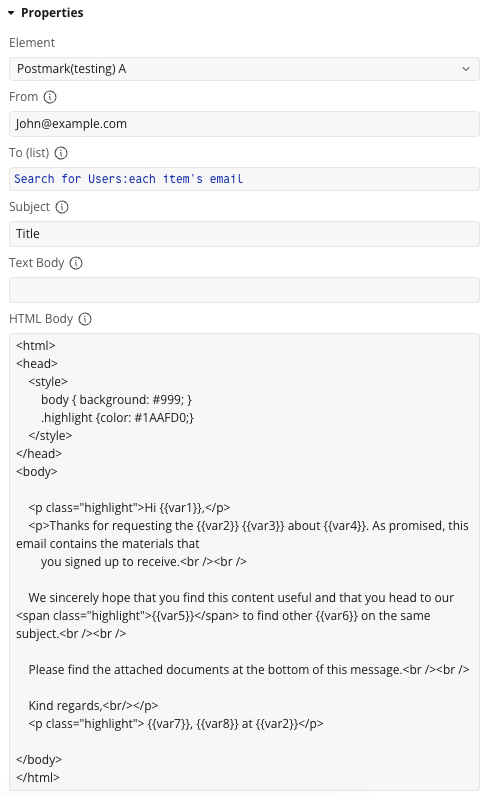Place cursor on the closing </html> line
This screenshot has height=795, width=486.
pyautogui.click(x=38, y=777)
